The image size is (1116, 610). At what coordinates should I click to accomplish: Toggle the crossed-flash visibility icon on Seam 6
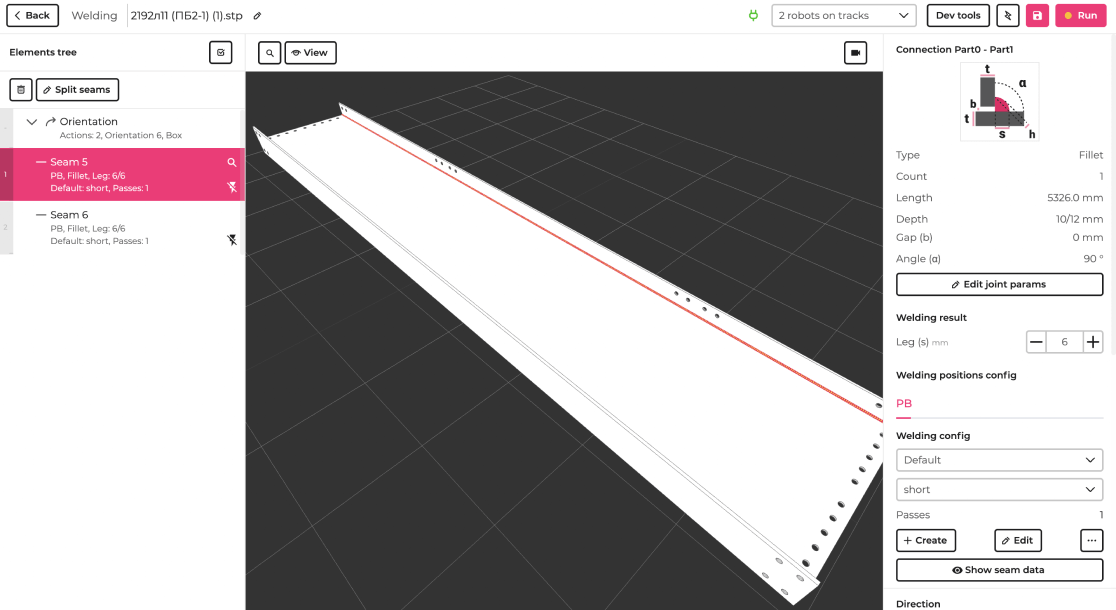pyautogui.click(x=232, y=239)
